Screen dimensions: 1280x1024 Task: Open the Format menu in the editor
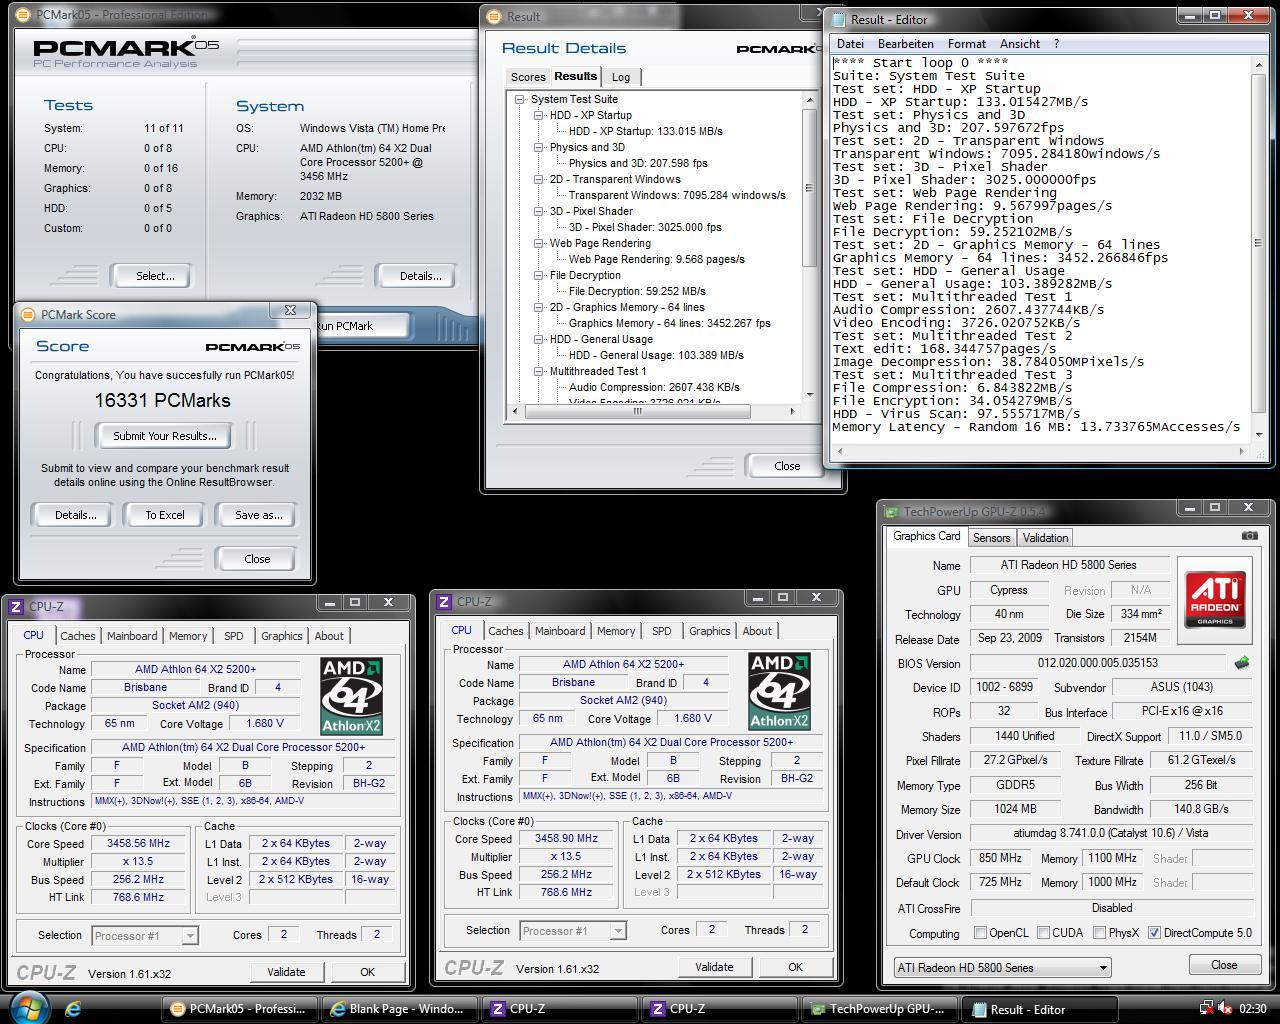pos(967,44)
